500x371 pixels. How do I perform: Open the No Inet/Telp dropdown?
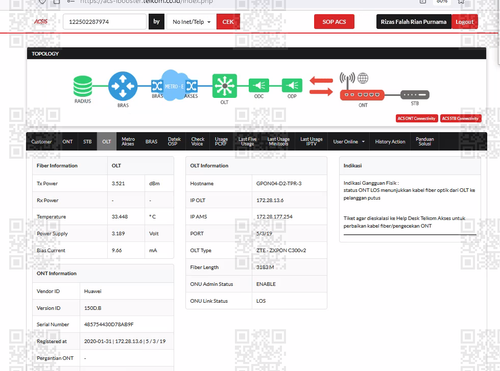(x=191, y=22)
